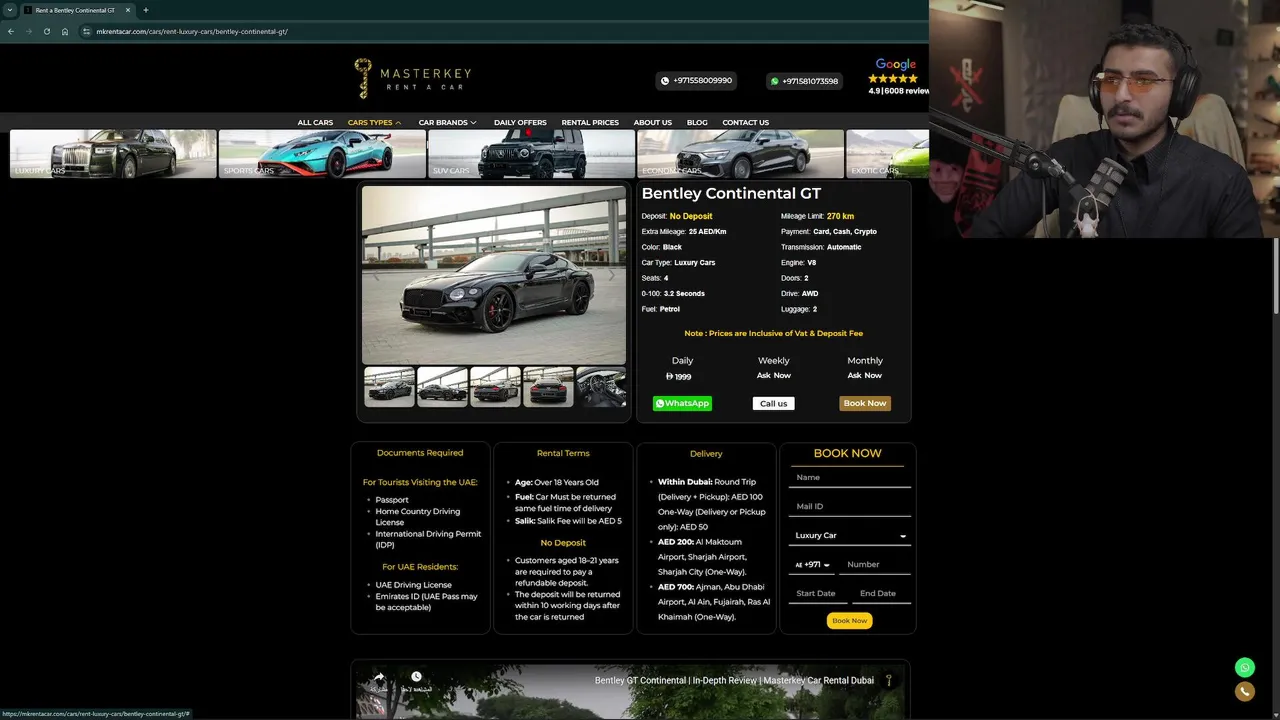
Task: Select the Exotic Cars category thumbnail
Action: click(887, 154)
